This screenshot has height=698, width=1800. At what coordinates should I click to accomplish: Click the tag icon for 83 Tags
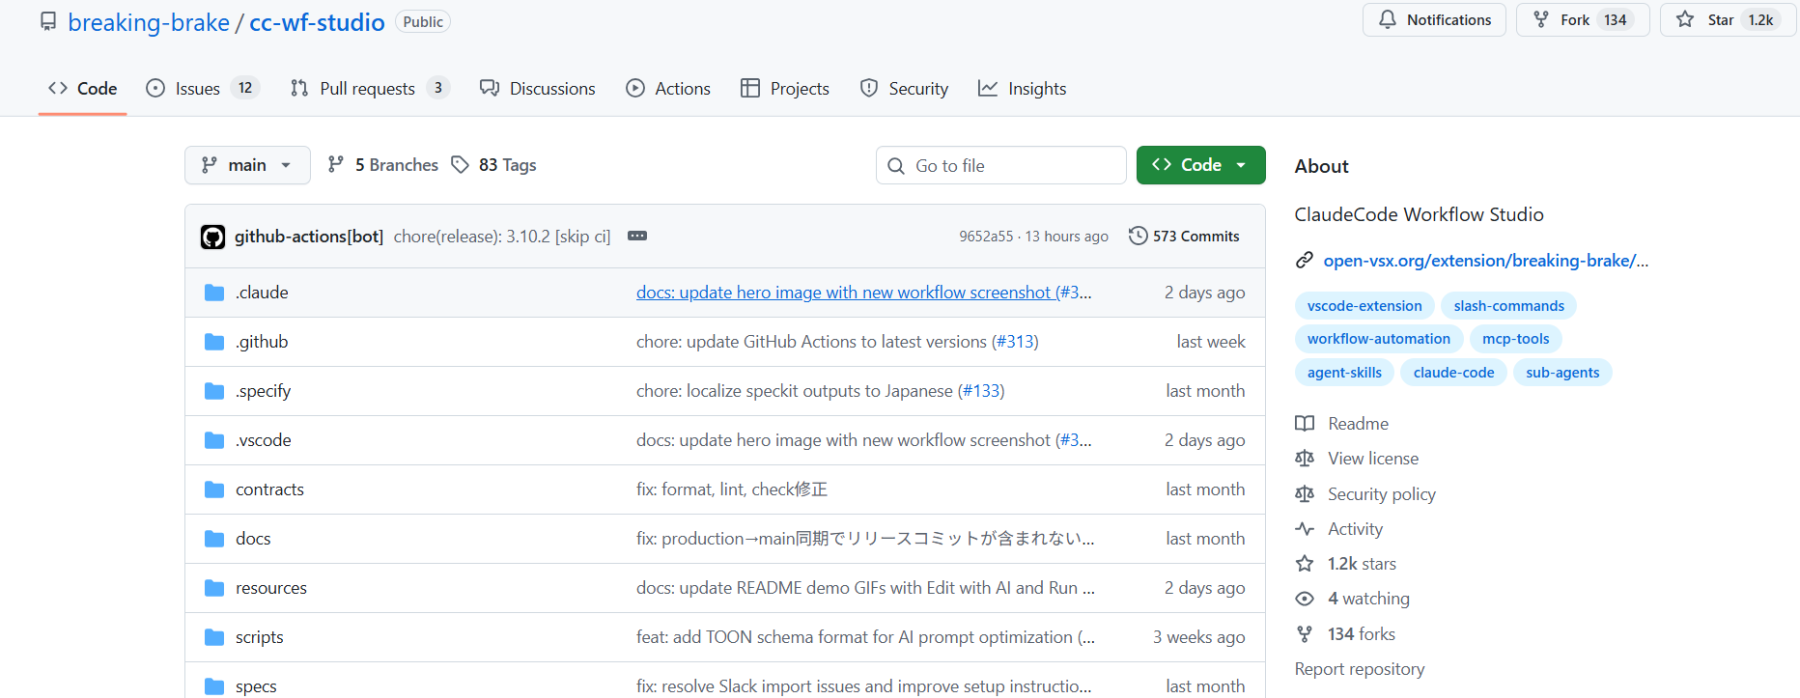pos(460,165)
